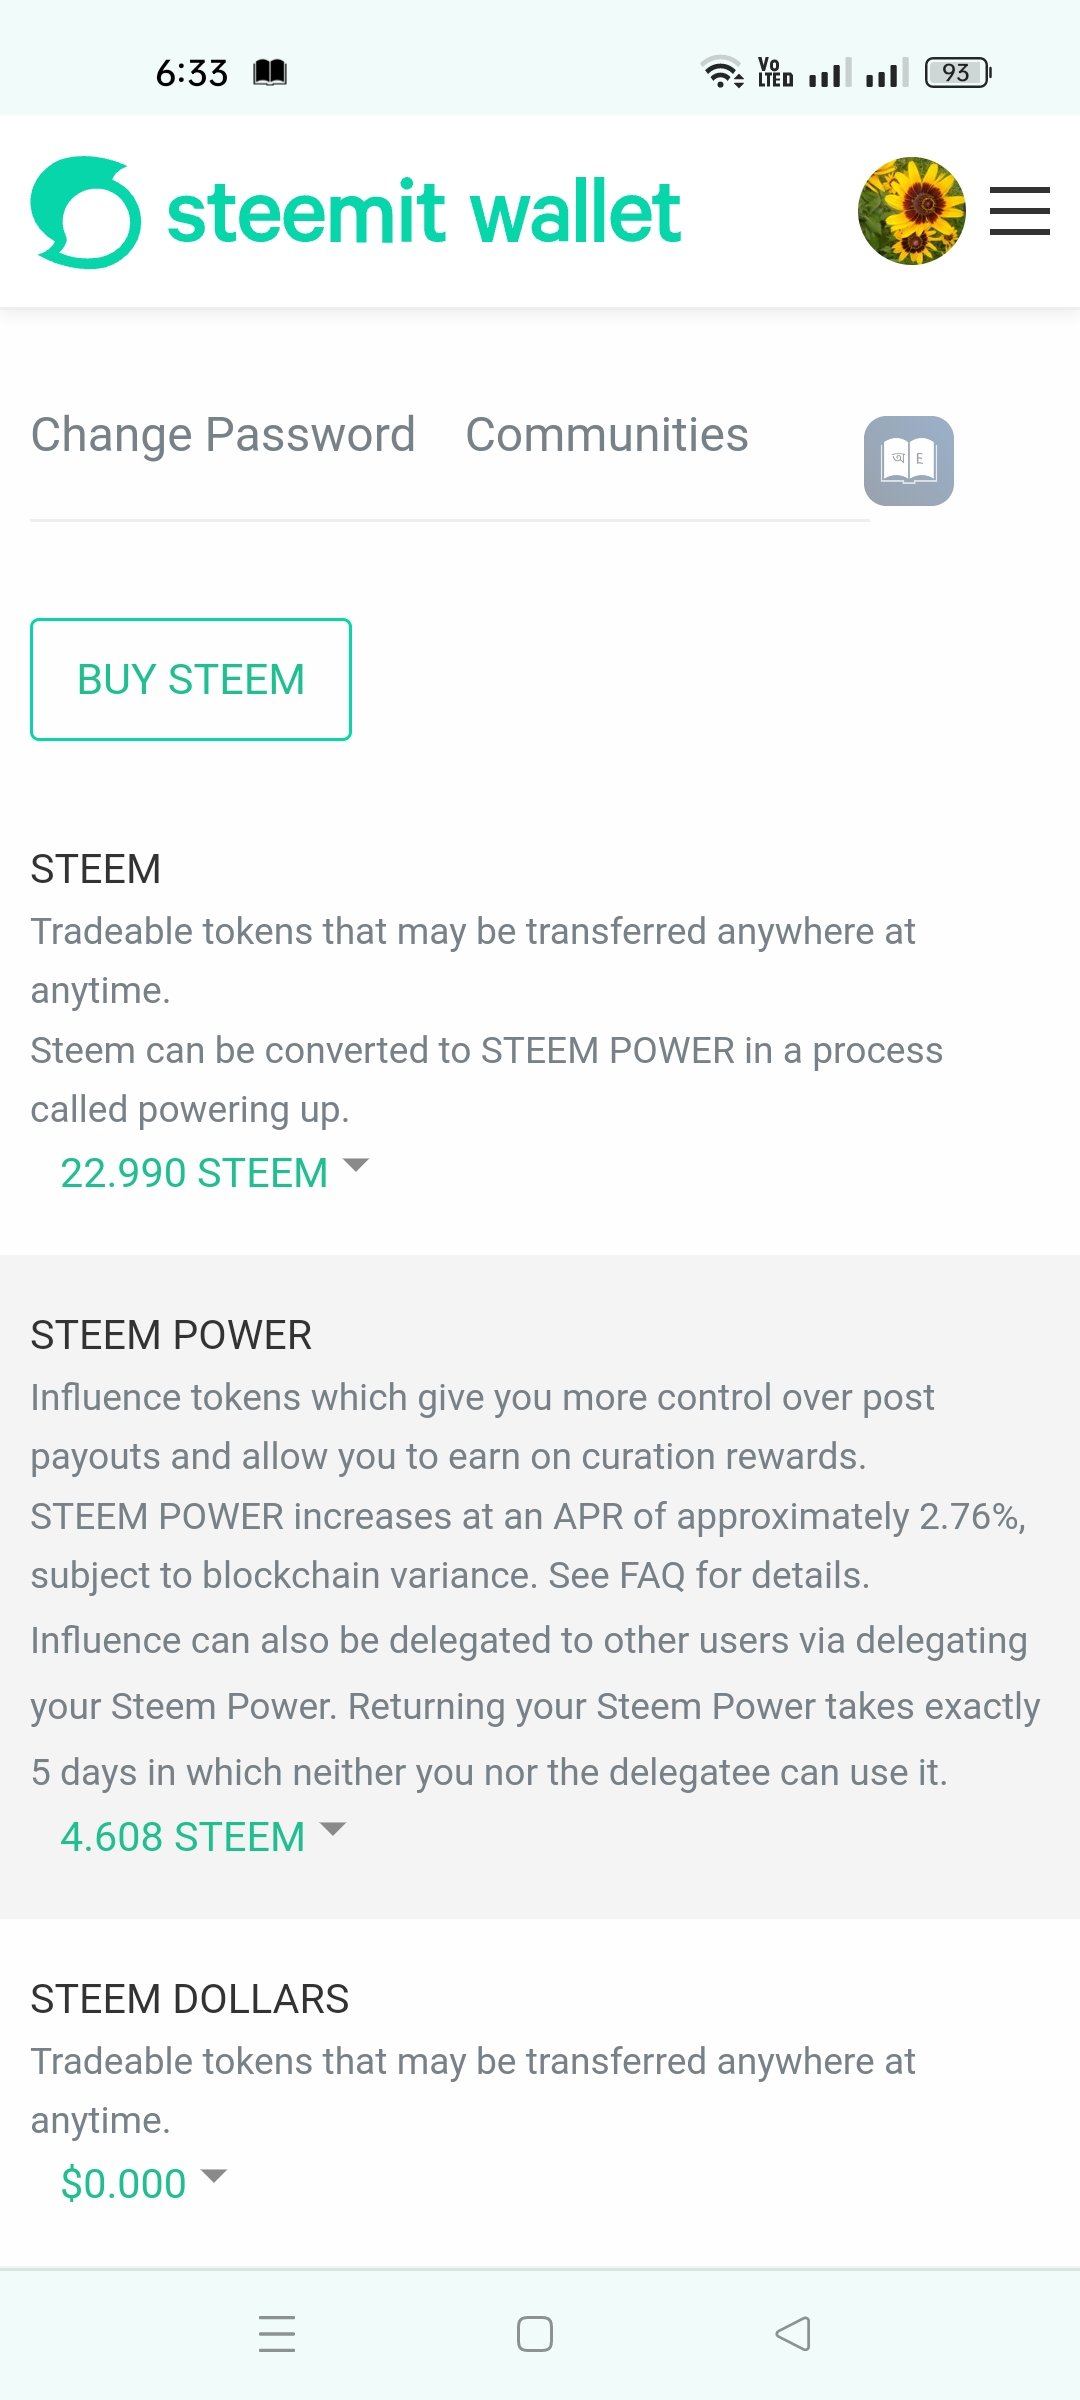Image resolution: width=1080 pixels, height=2400 pixels.
Task: Switch to Change Password tab
Action: click(x=223, y=435)
